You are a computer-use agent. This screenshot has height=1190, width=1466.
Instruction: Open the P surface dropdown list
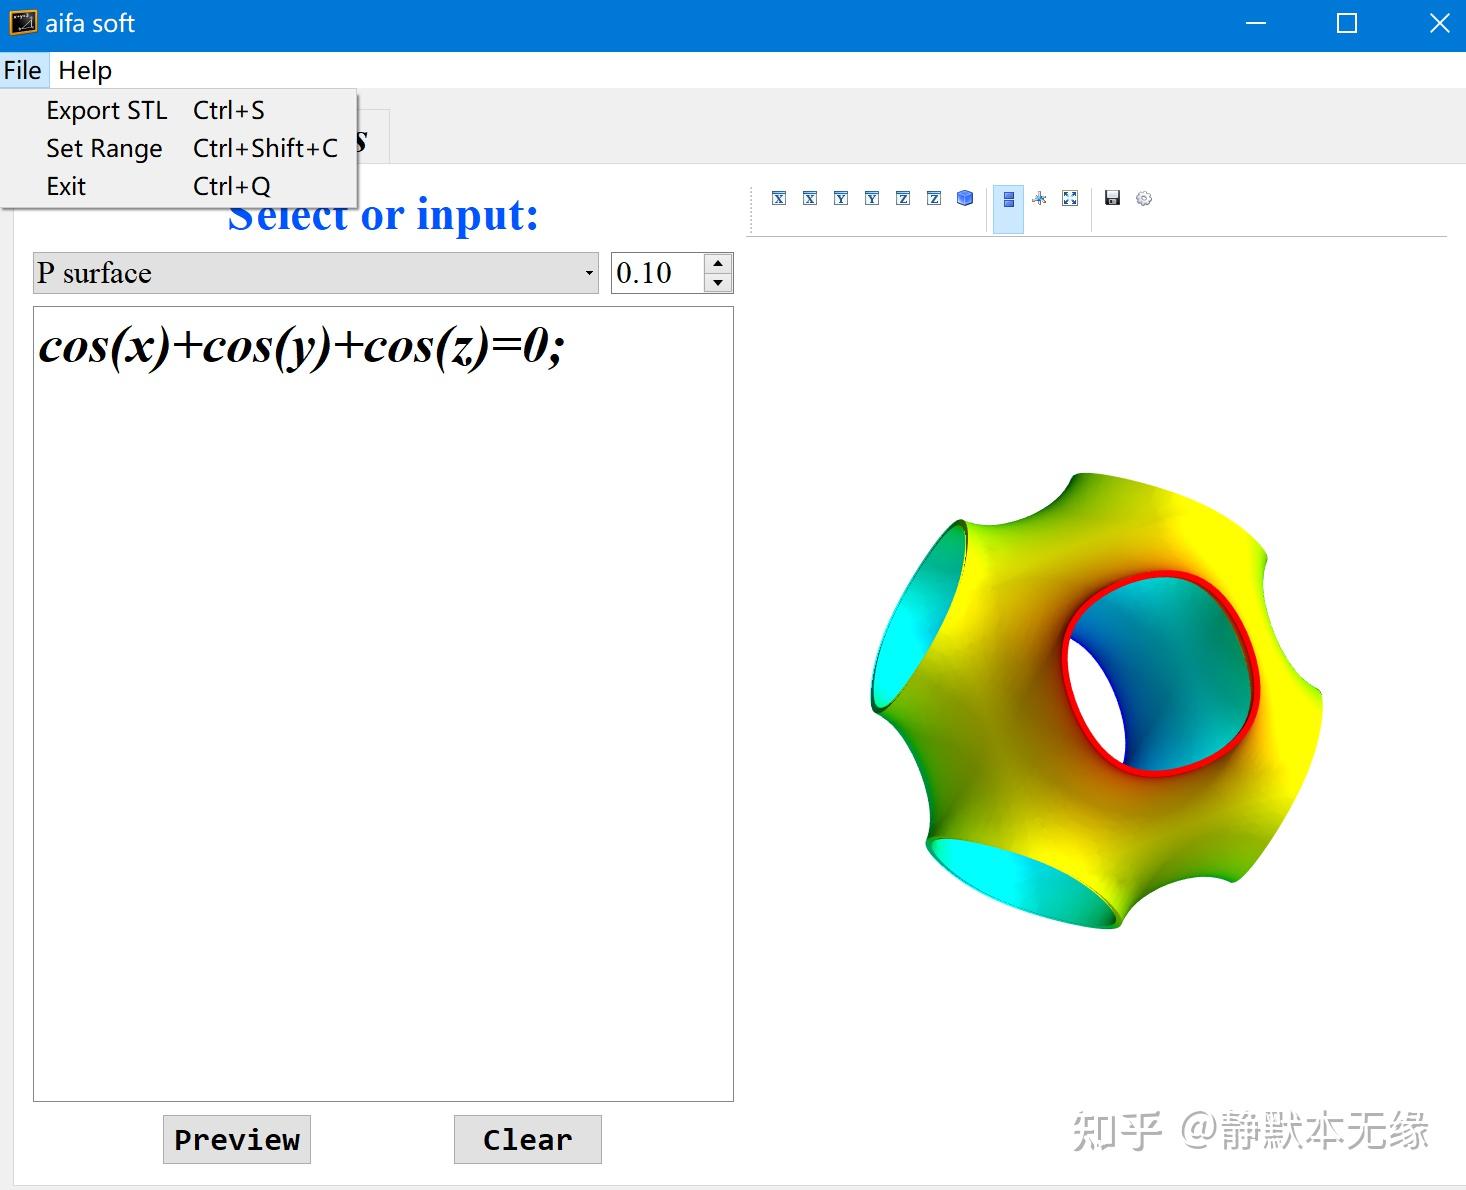click(x=586, y=272)
